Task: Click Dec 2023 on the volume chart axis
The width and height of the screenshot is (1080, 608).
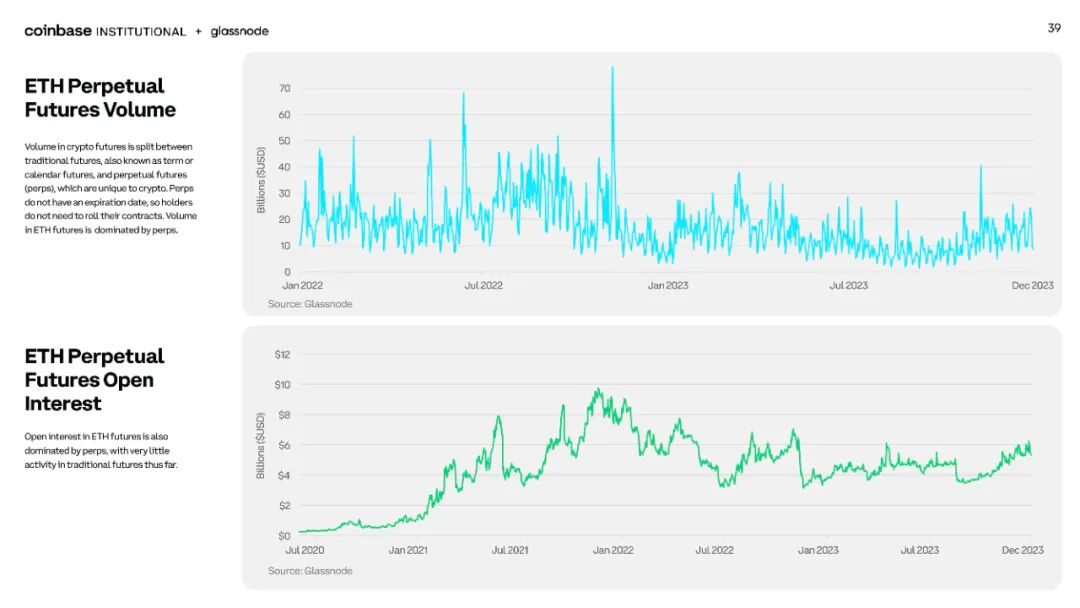Action: tap(1032, 285)
